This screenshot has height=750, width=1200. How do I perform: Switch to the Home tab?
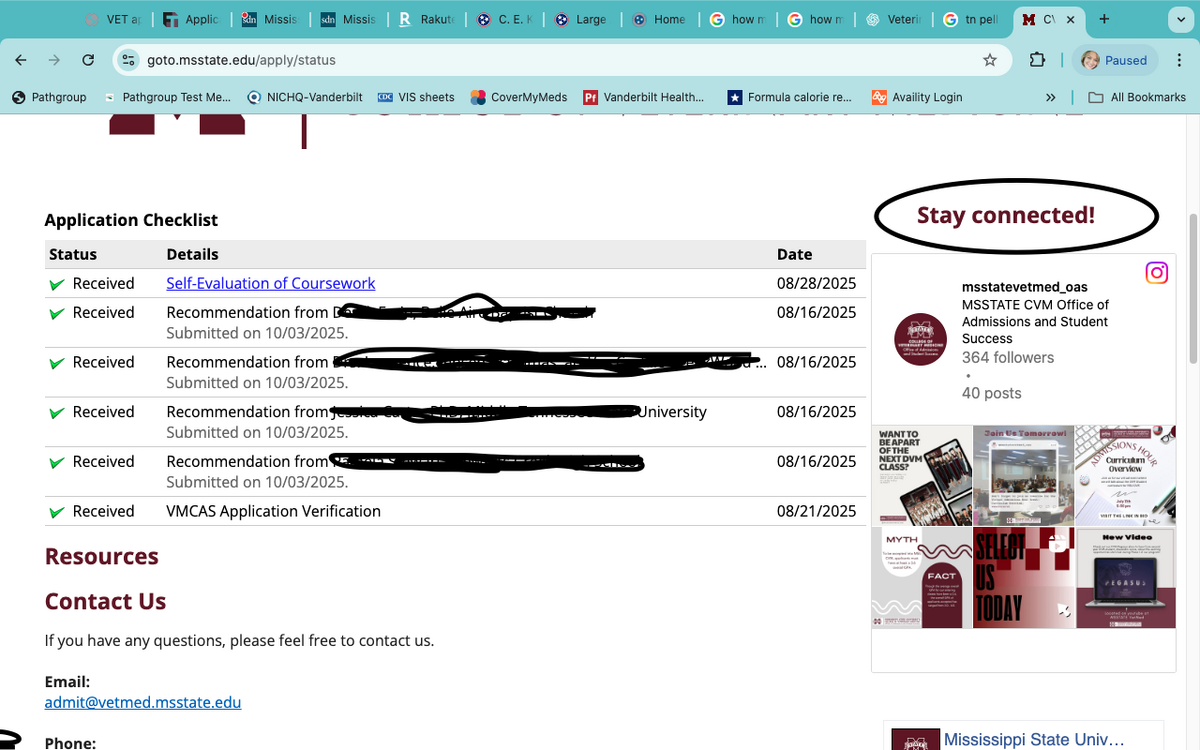660,19
